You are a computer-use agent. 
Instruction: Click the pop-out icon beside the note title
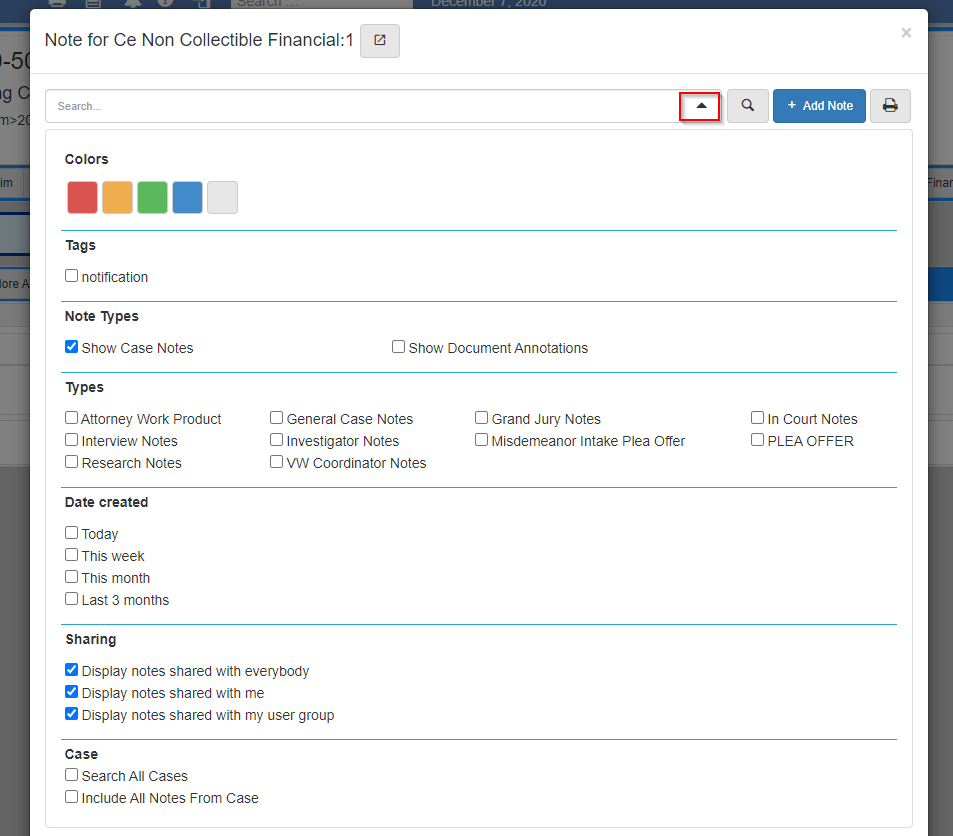(x=380, y=41)
